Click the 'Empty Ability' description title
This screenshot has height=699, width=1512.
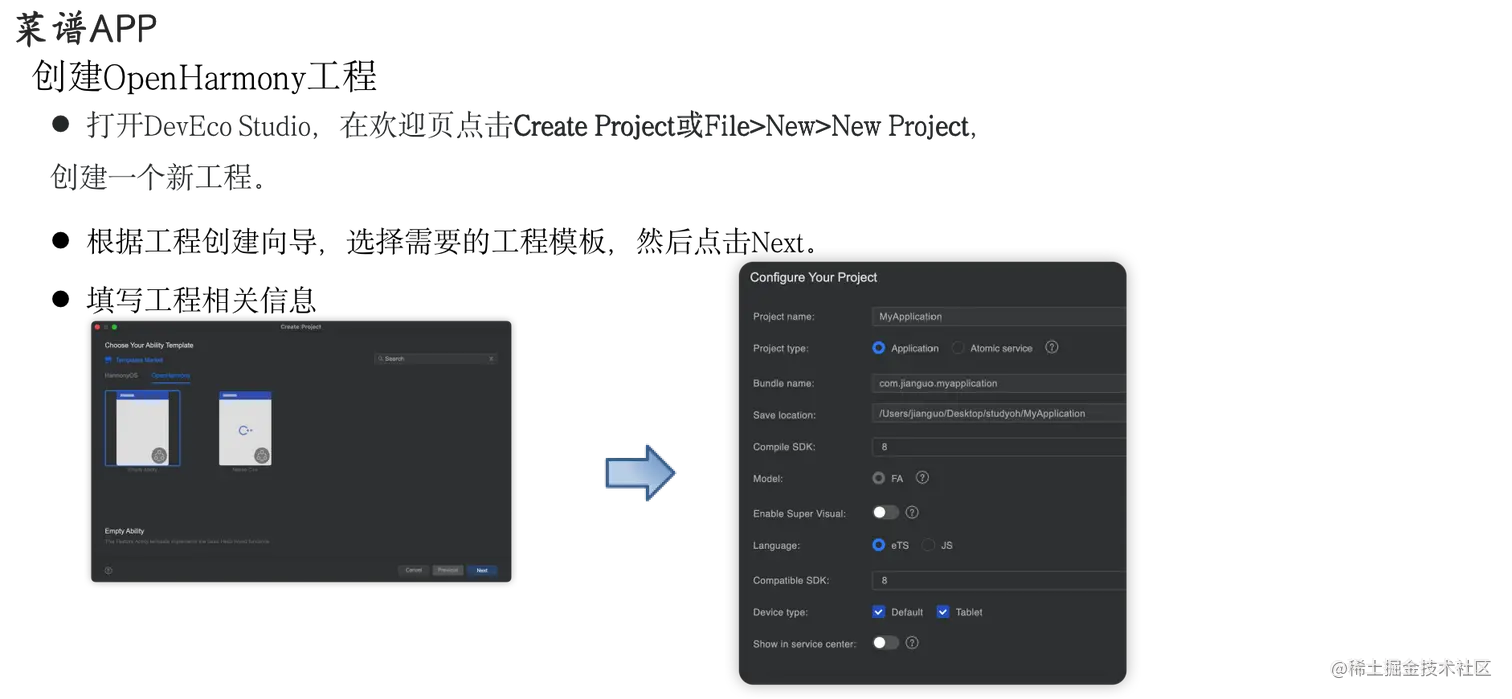coord(125,531)
